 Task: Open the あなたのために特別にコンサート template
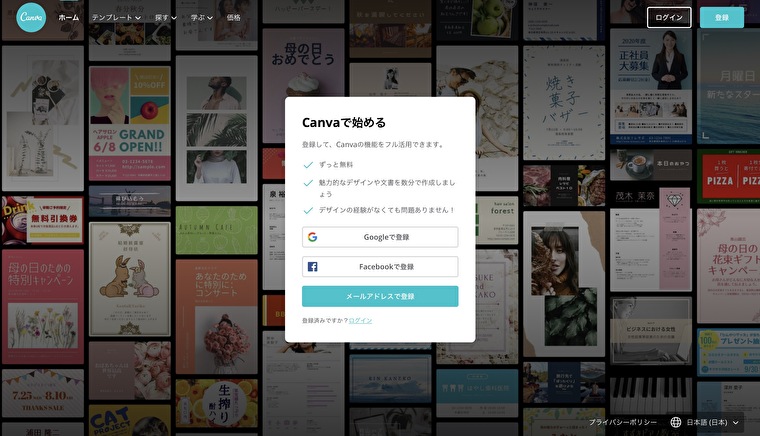coord(217,316)
